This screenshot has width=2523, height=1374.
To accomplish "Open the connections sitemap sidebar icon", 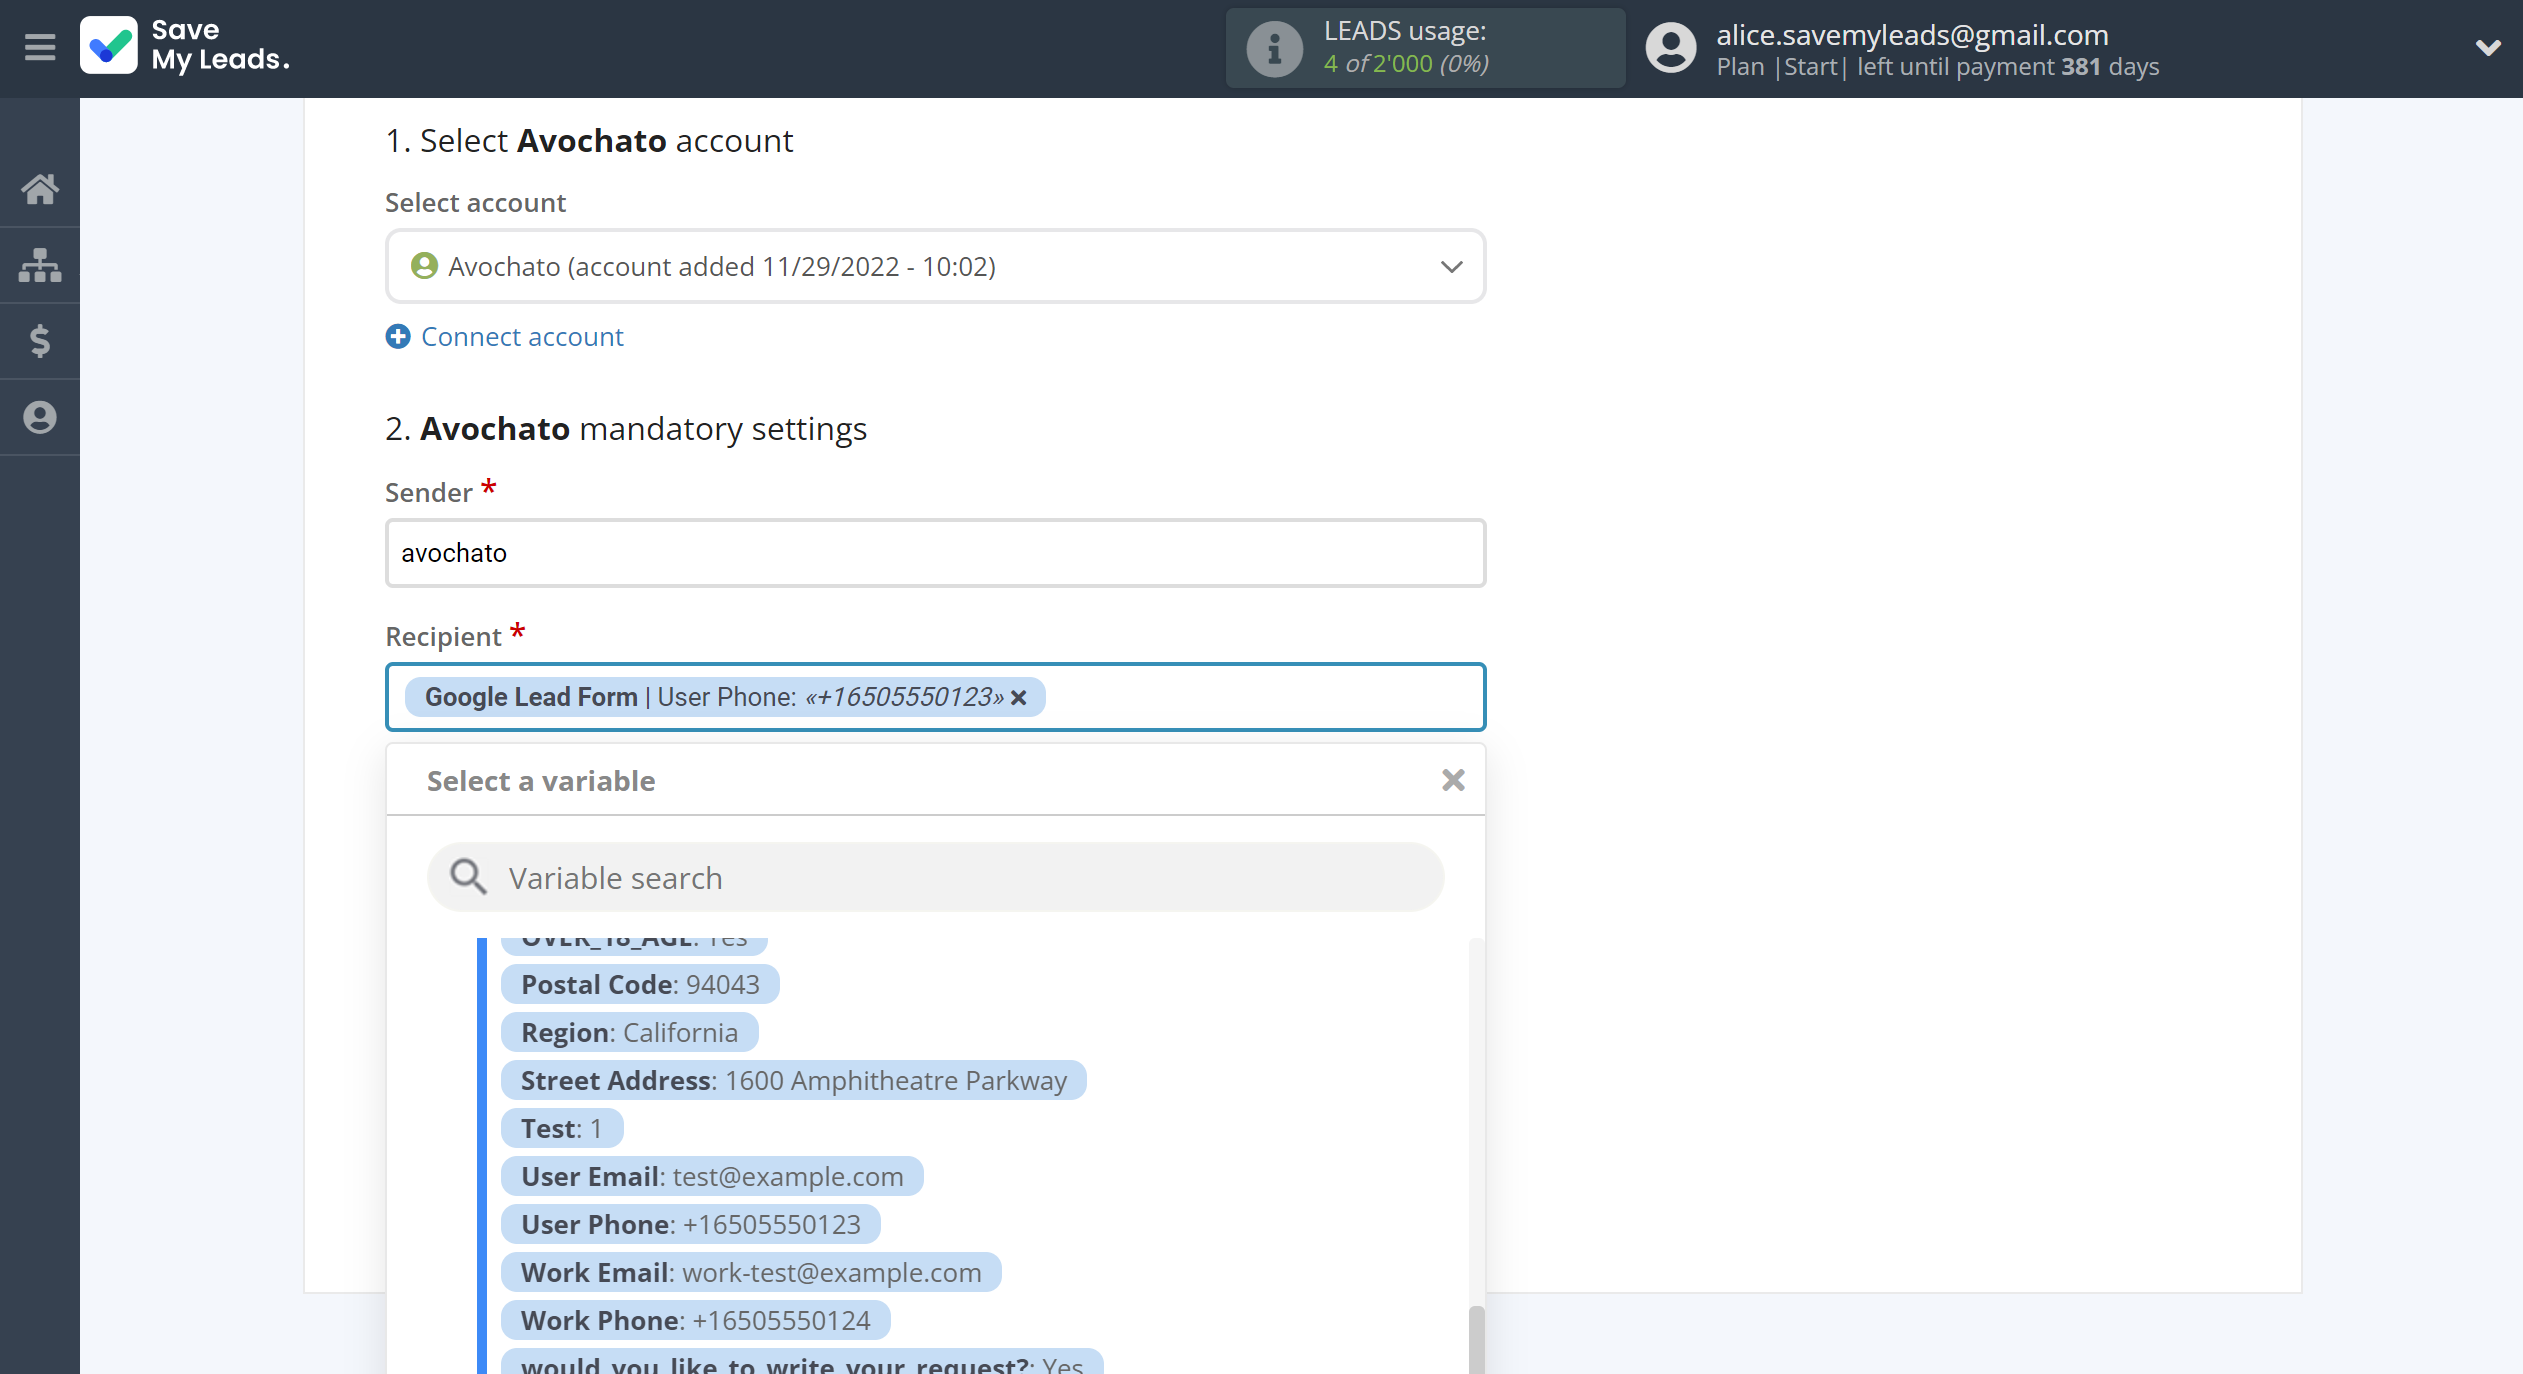I will (40, 265).
